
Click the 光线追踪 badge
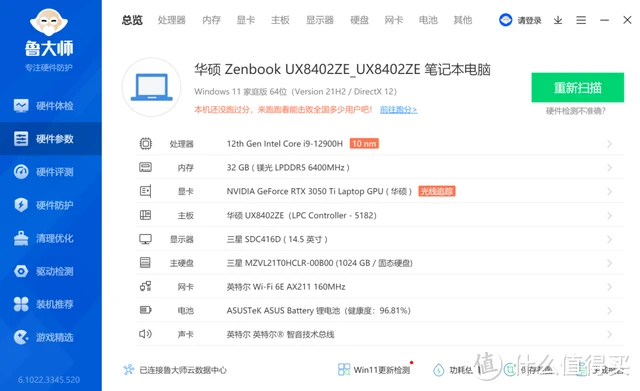point(437,191)
